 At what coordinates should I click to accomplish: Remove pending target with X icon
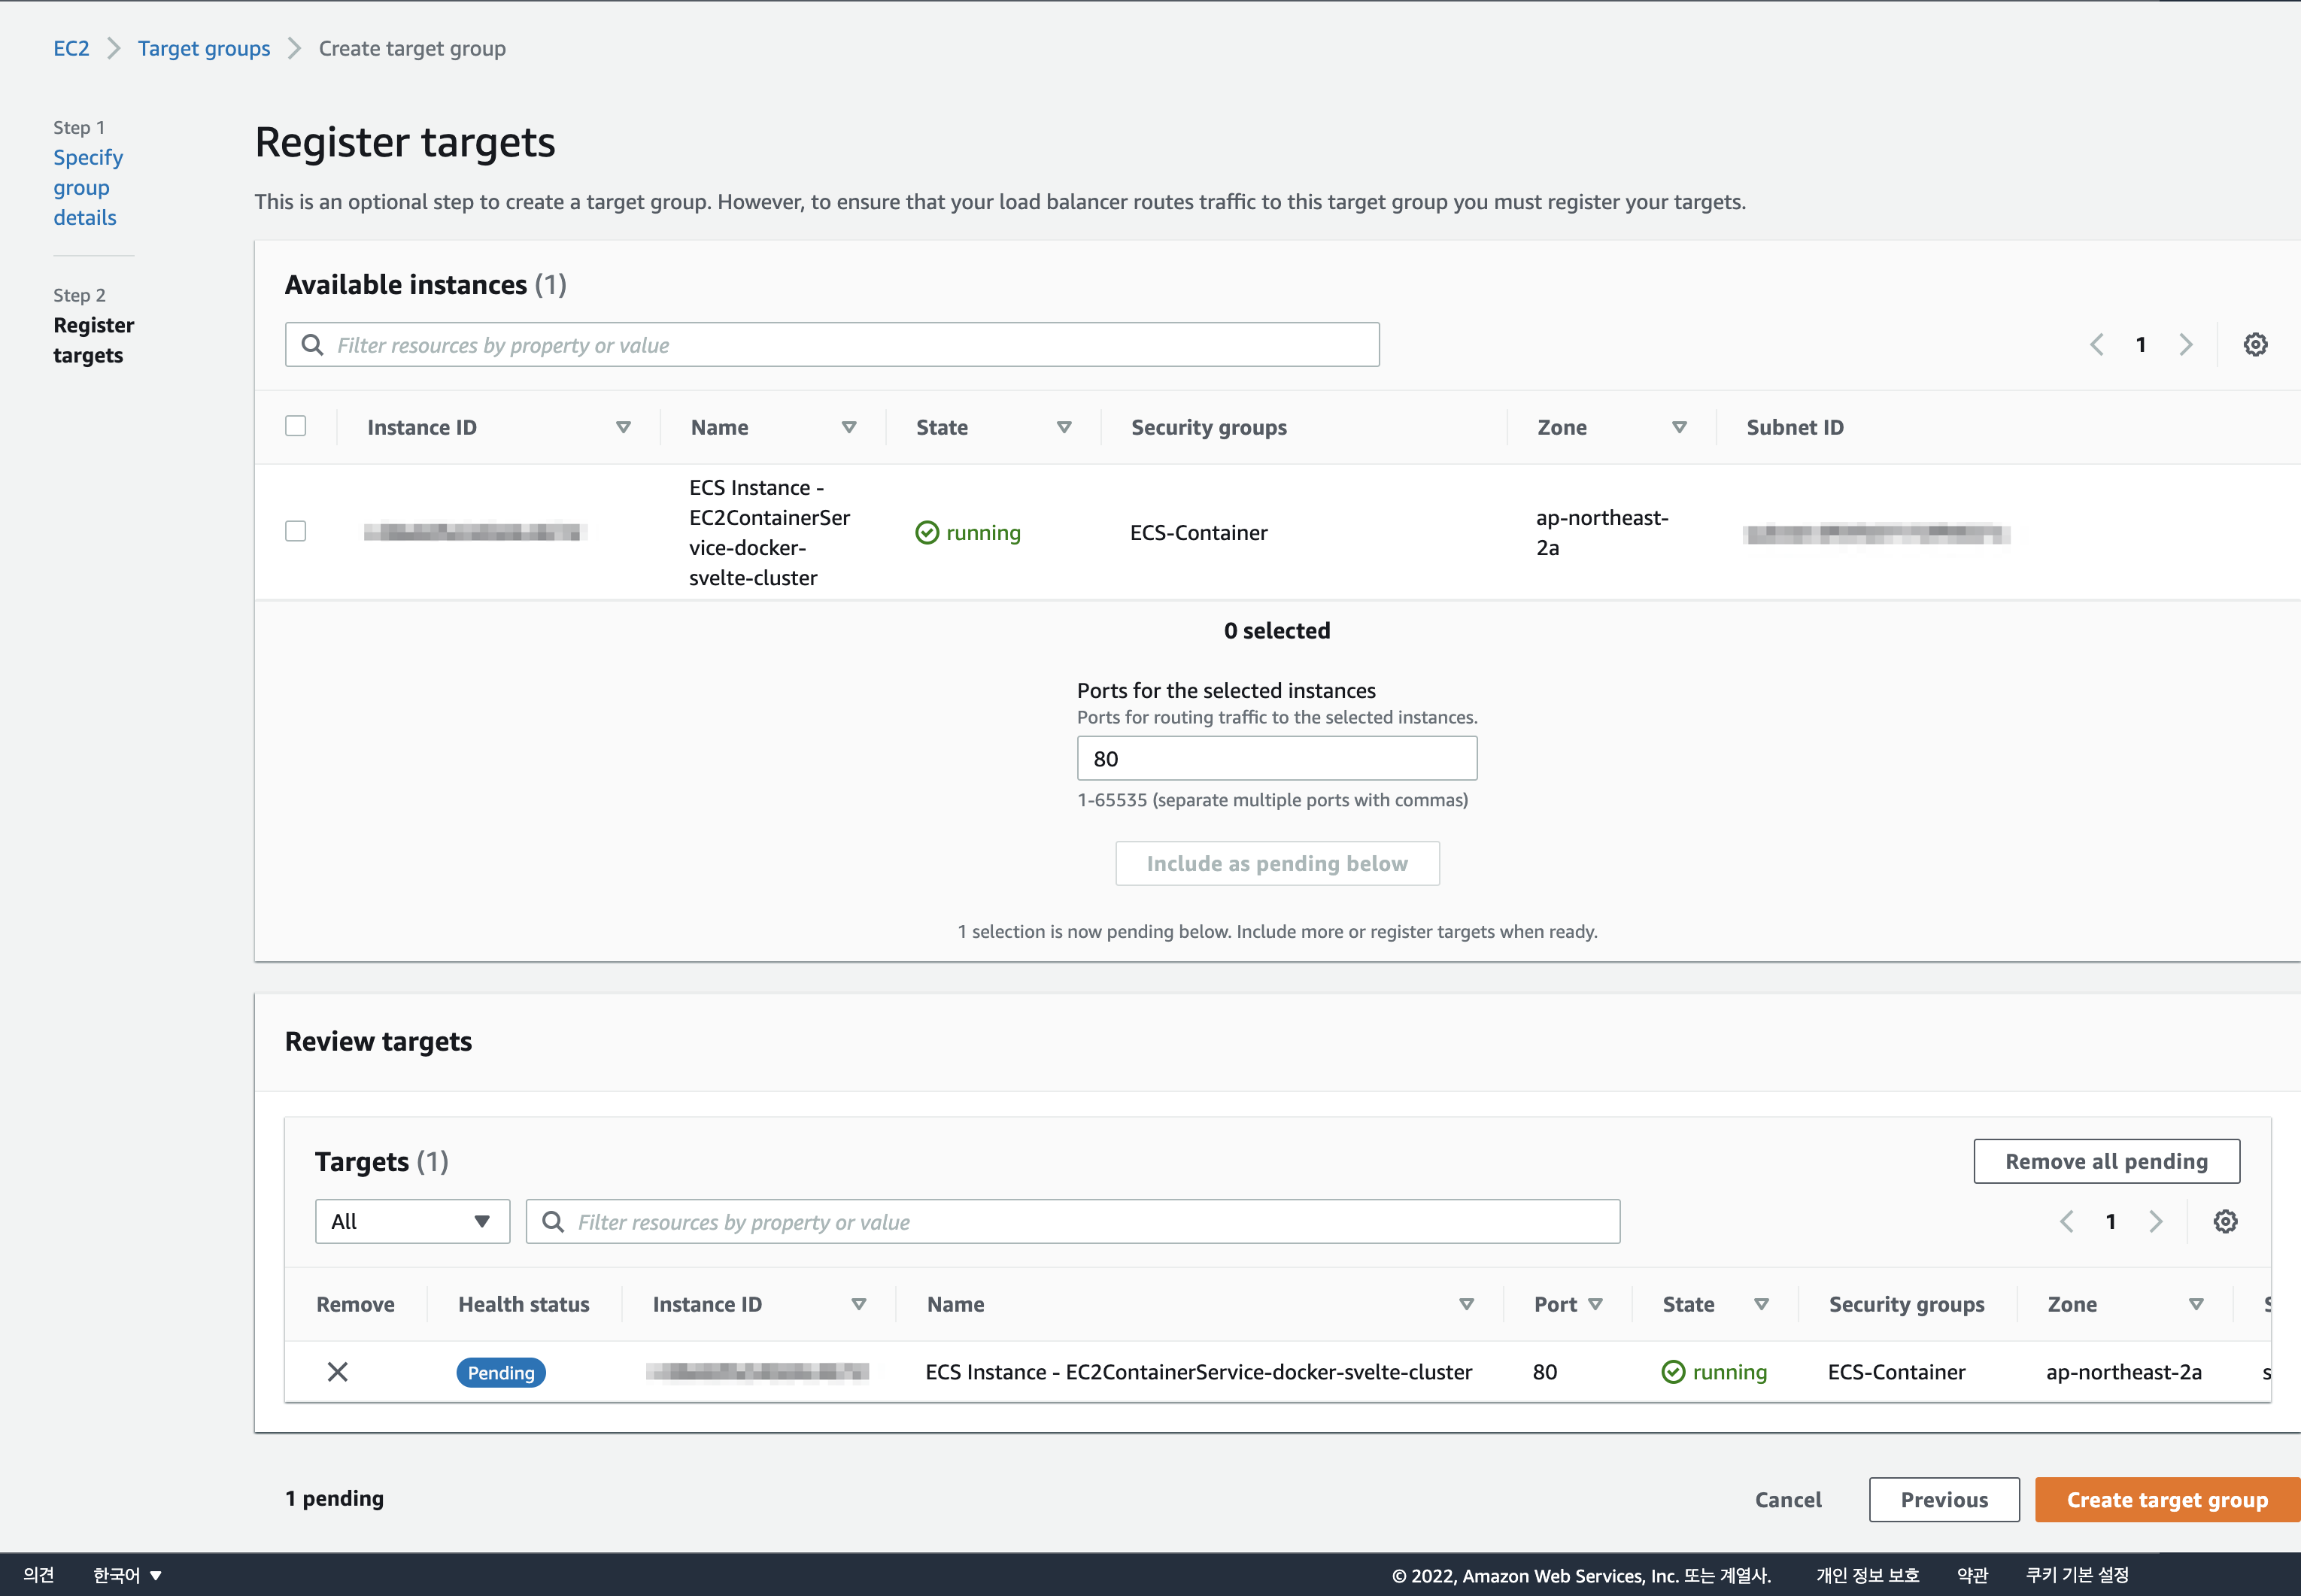click(338, 1372)
